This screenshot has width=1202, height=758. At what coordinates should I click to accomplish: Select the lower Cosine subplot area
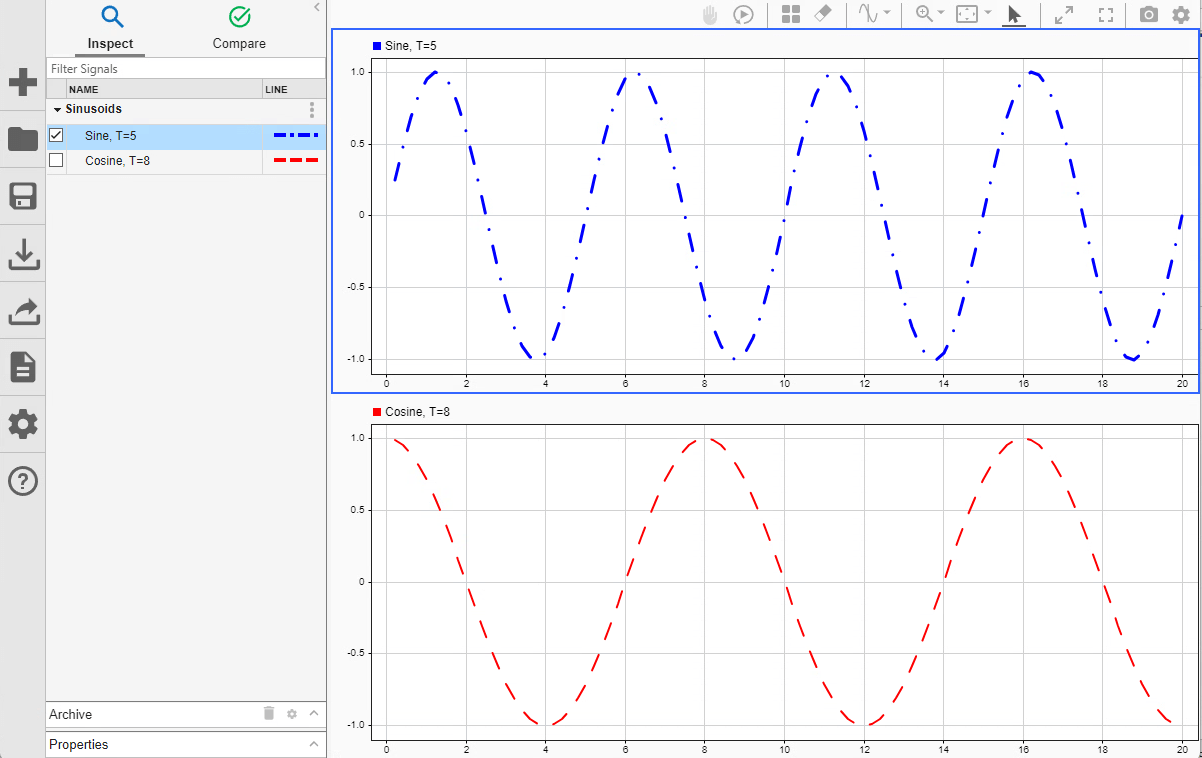pos(783,582)
